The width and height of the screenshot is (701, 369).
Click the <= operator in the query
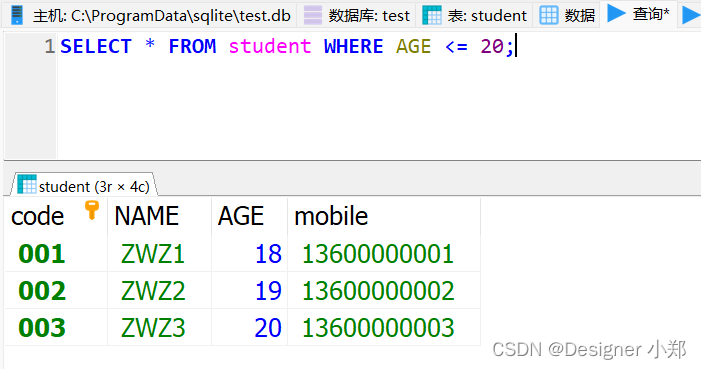[456, 47]
